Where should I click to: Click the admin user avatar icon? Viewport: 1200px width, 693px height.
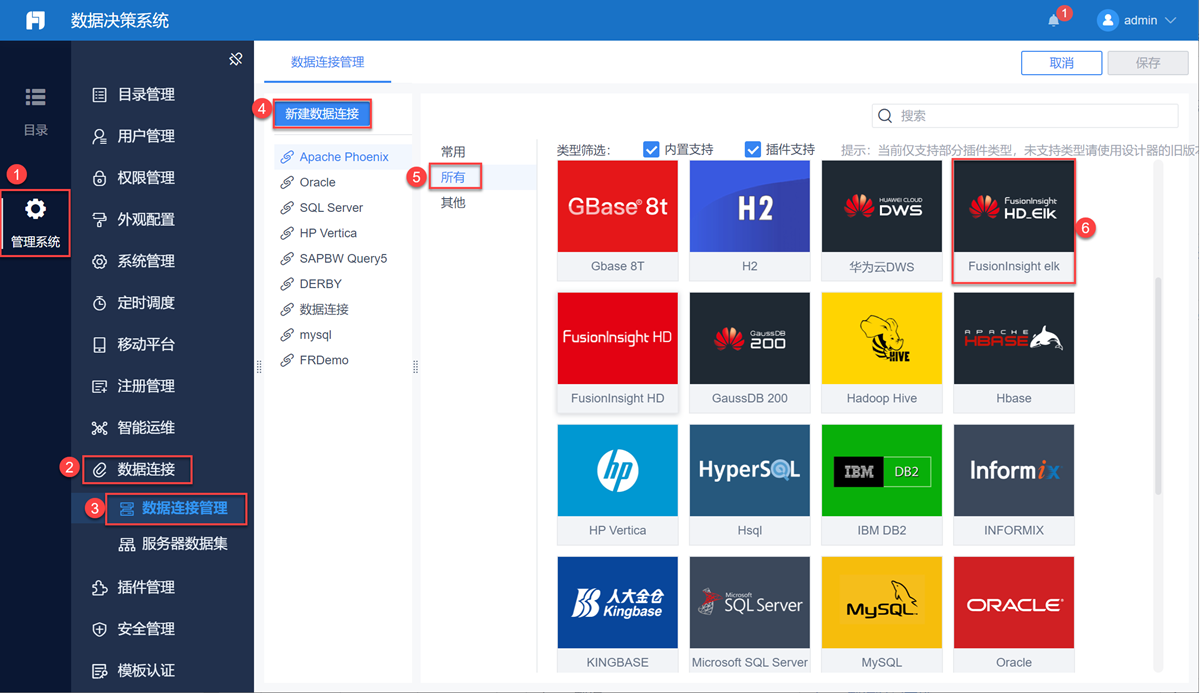tap(1107, 20)
